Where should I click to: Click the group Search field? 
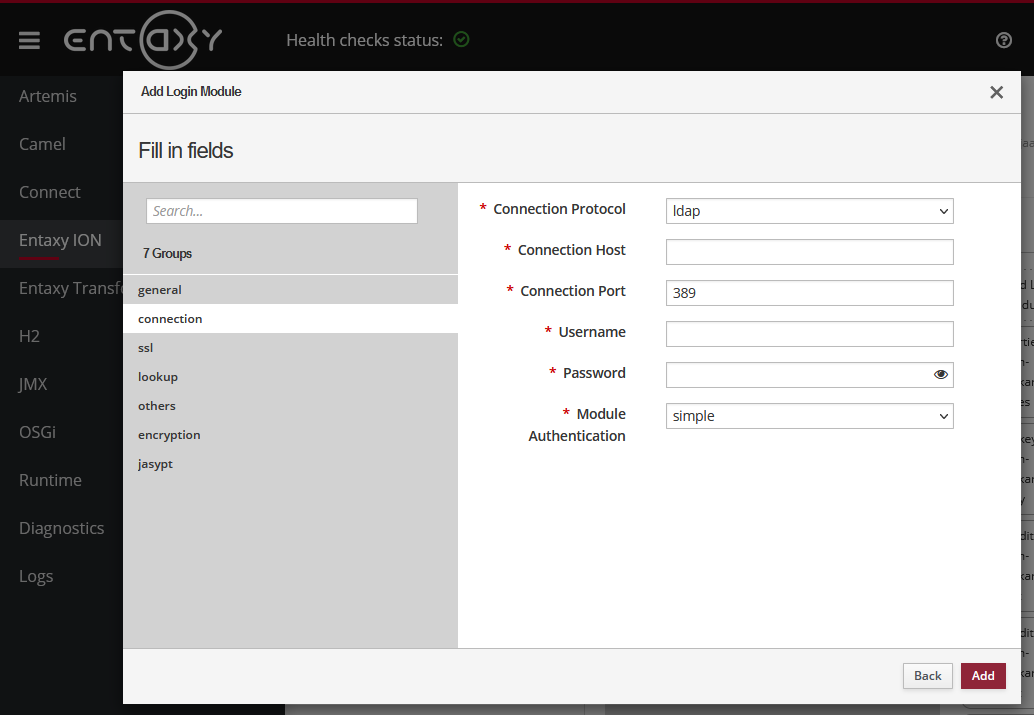pos(281,211)
